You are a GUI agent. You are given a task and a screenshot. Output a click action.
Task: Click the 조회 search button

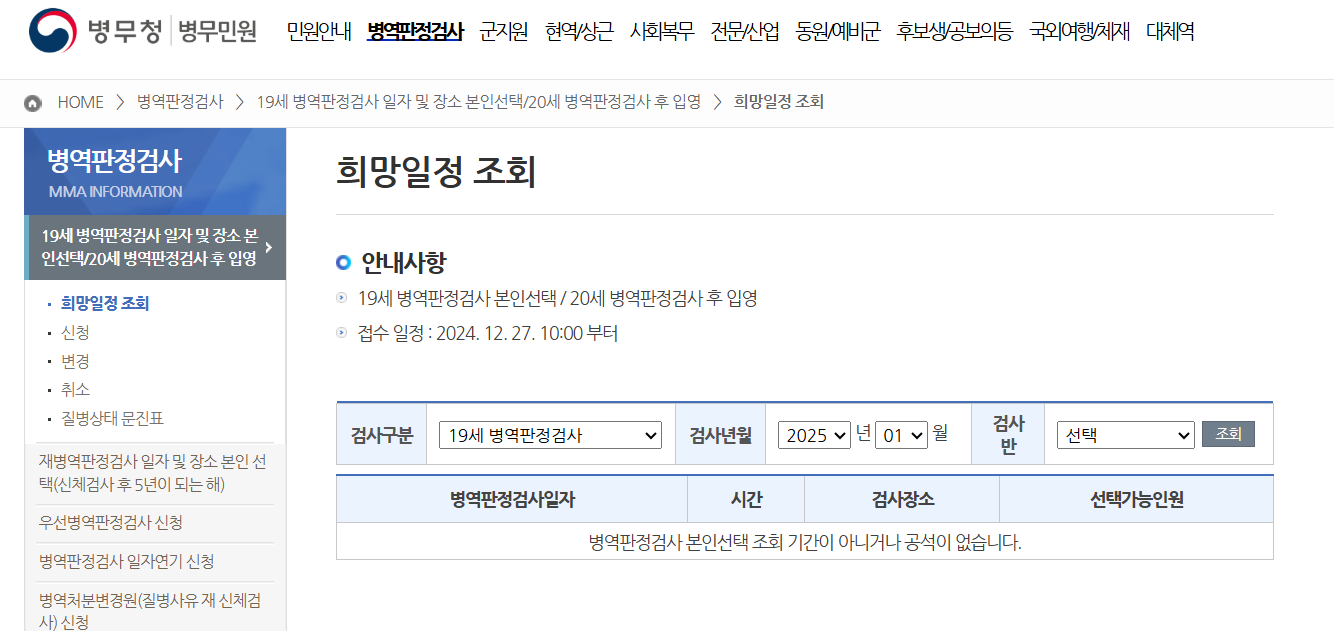1228,434
